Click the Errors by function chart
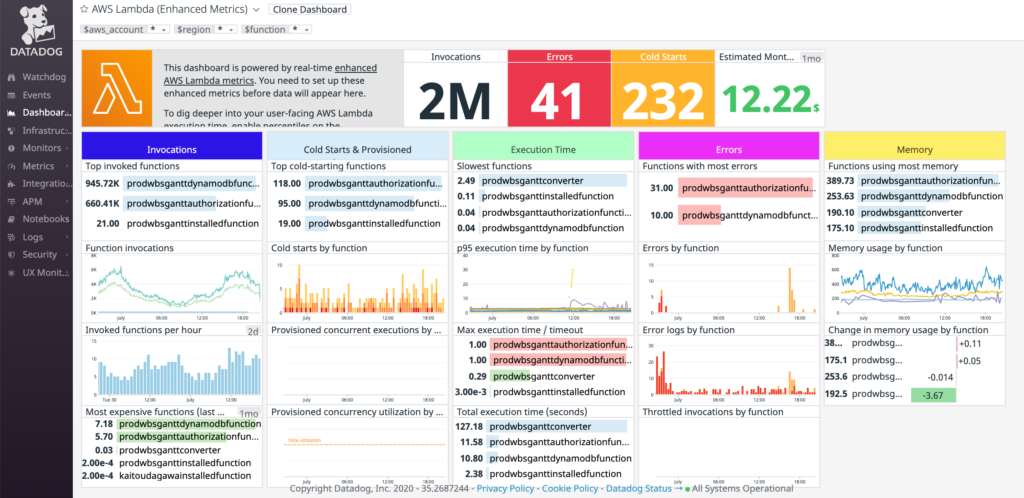Screen dimensions: 1024x498 coord(729,287)
